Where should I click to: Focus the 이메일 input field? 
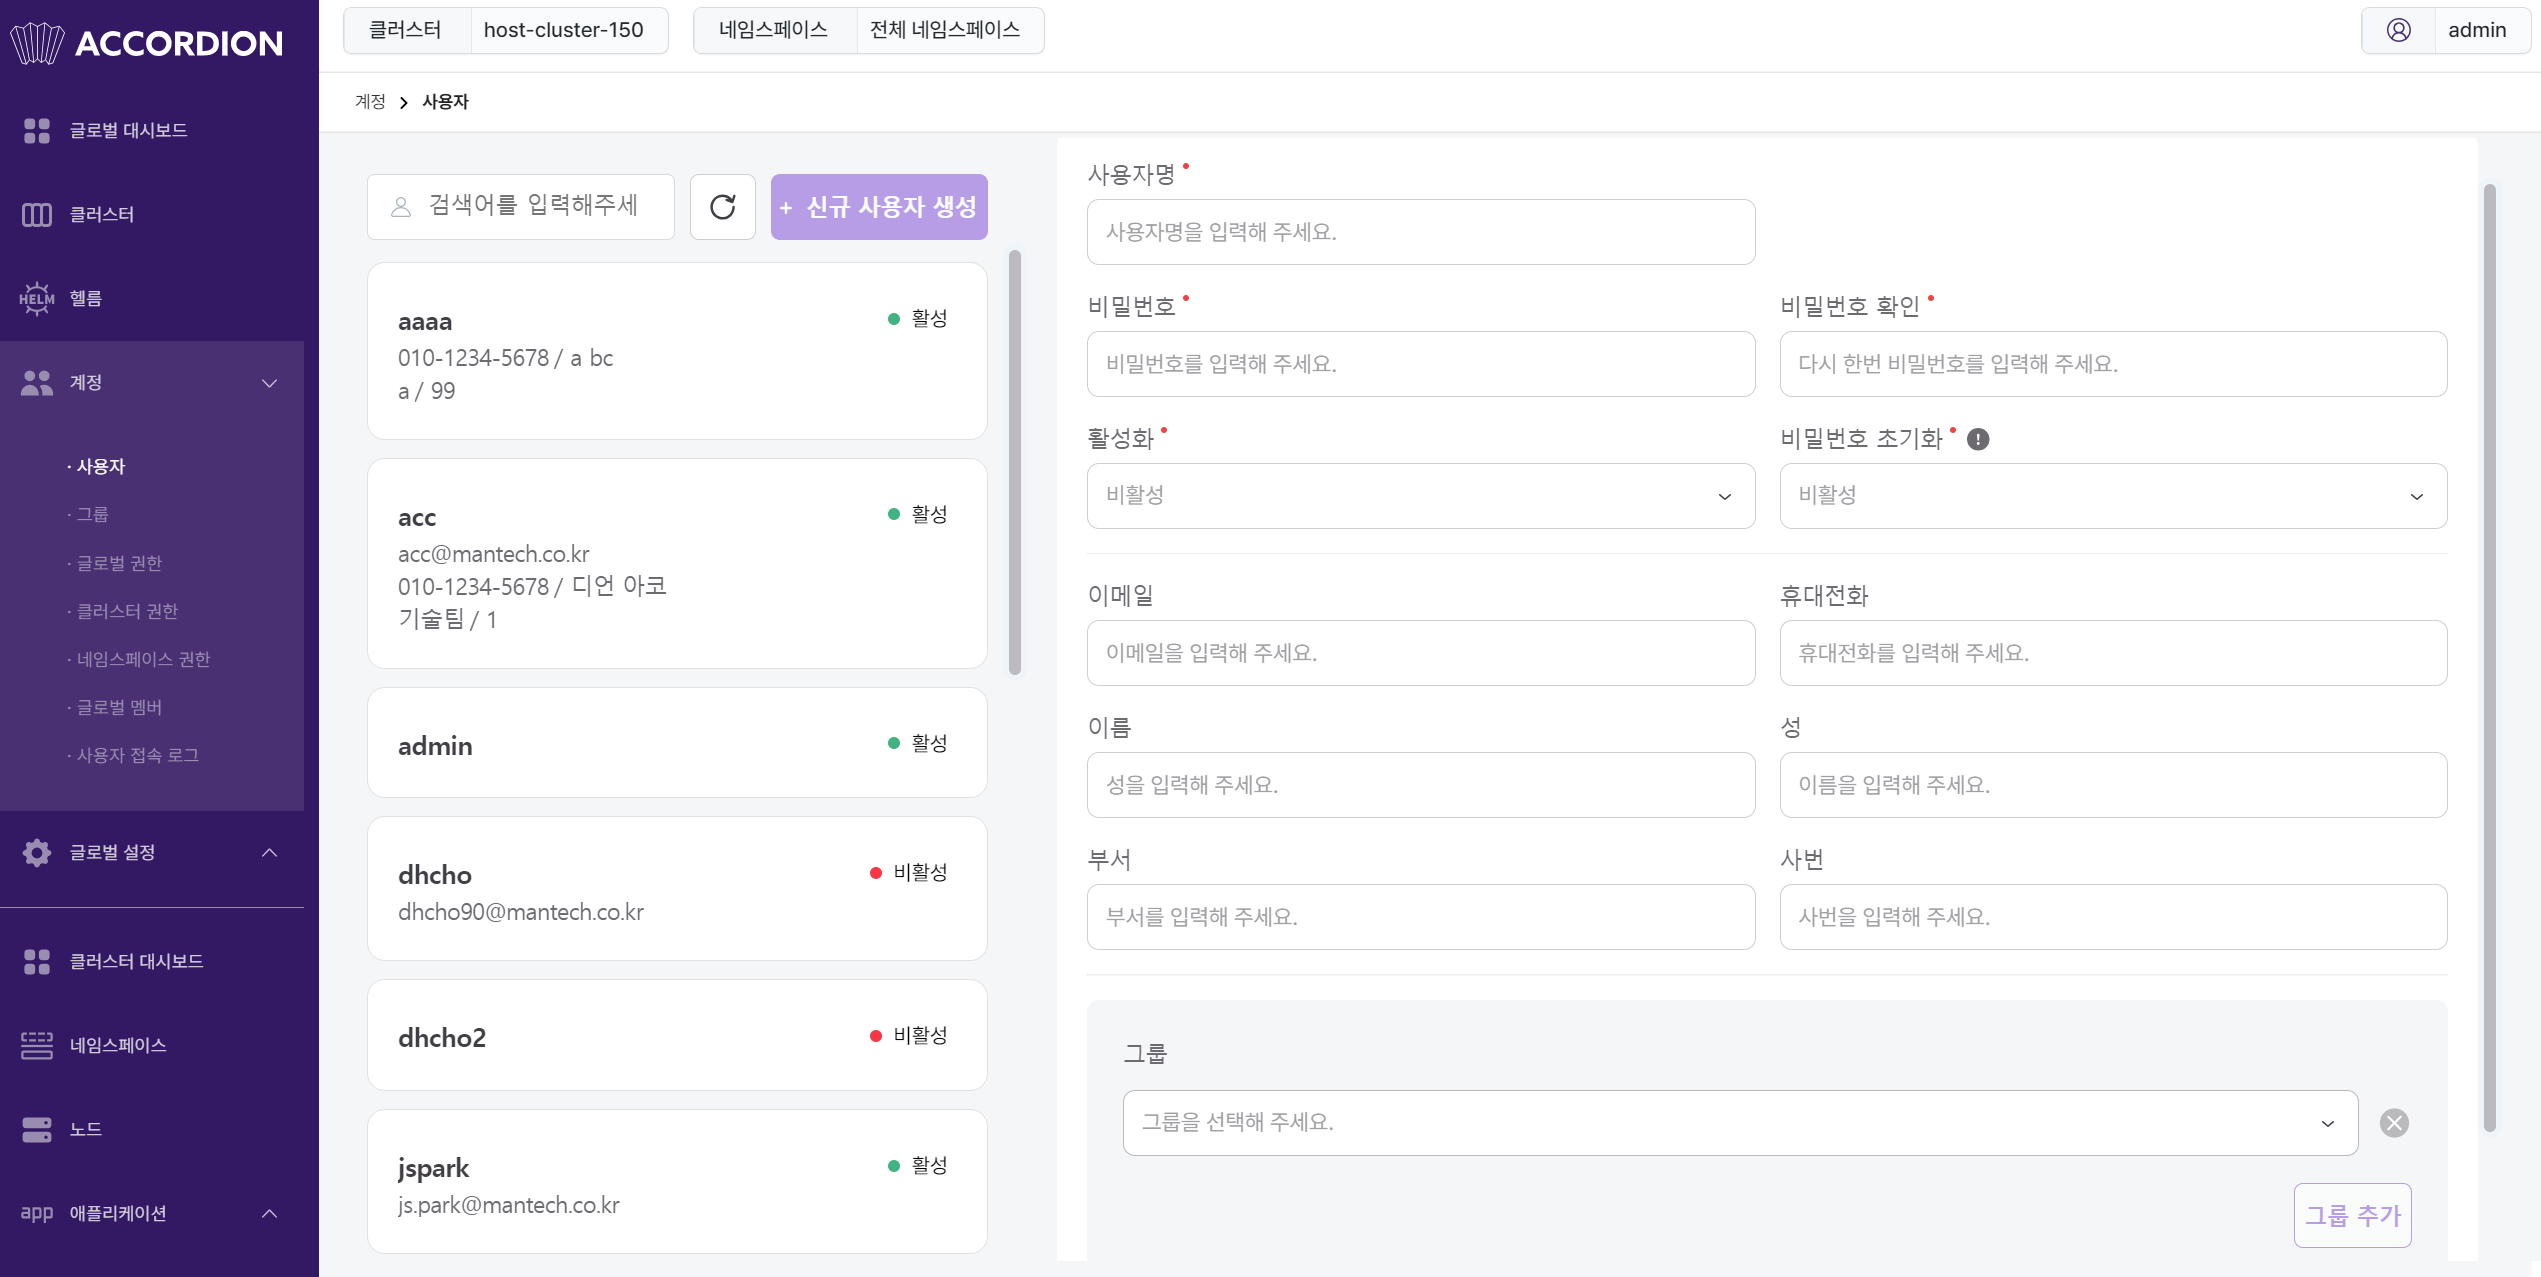(1421, 653)
